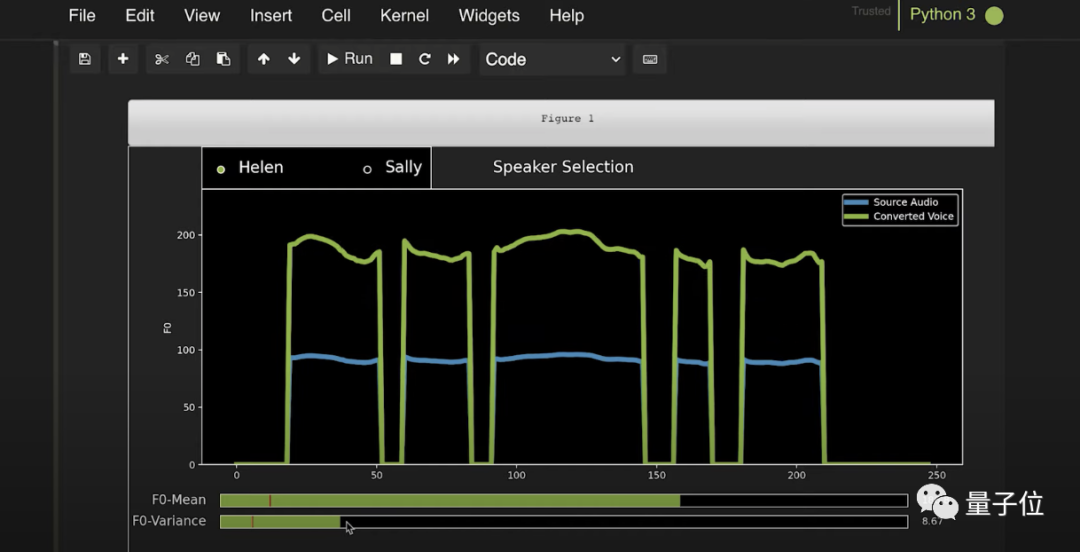
Task: Interrupt the kernel with stop icon
Action: tap(396, 59)
